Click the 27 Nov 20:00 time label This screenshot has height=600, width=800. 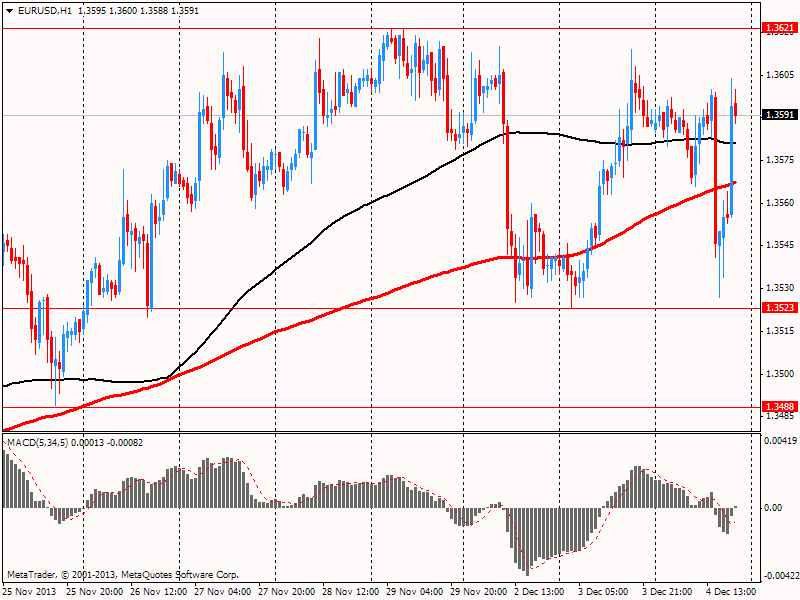pyautogui.click(x=287, y=592)
